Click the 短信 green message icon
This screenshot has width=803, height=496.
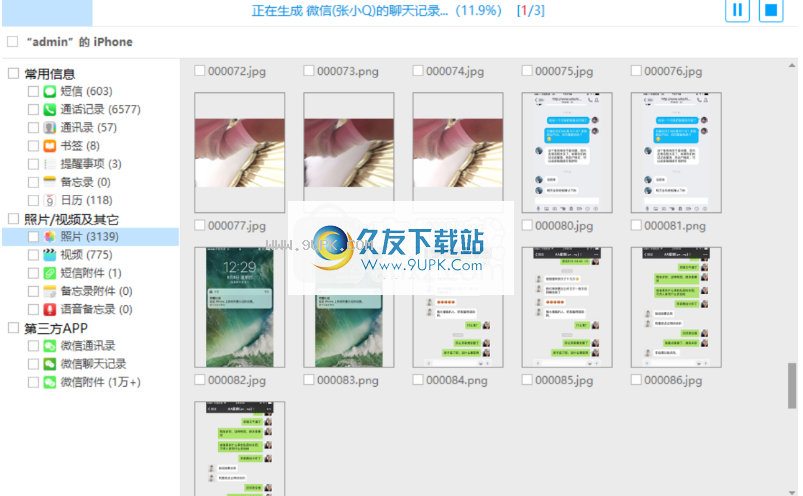[x=50, y=92]
